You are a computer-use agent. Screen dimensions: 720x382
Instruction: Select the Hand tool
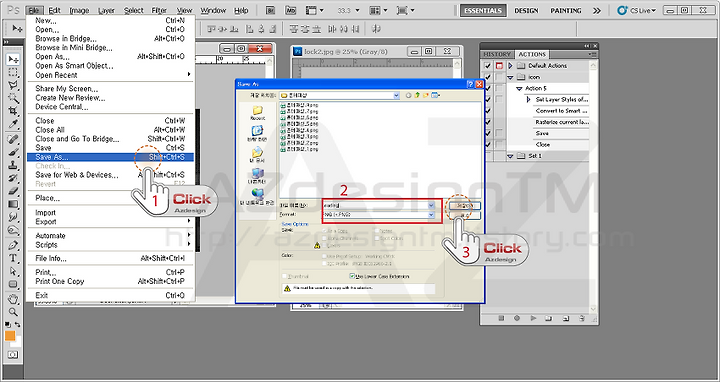point(13,299)
